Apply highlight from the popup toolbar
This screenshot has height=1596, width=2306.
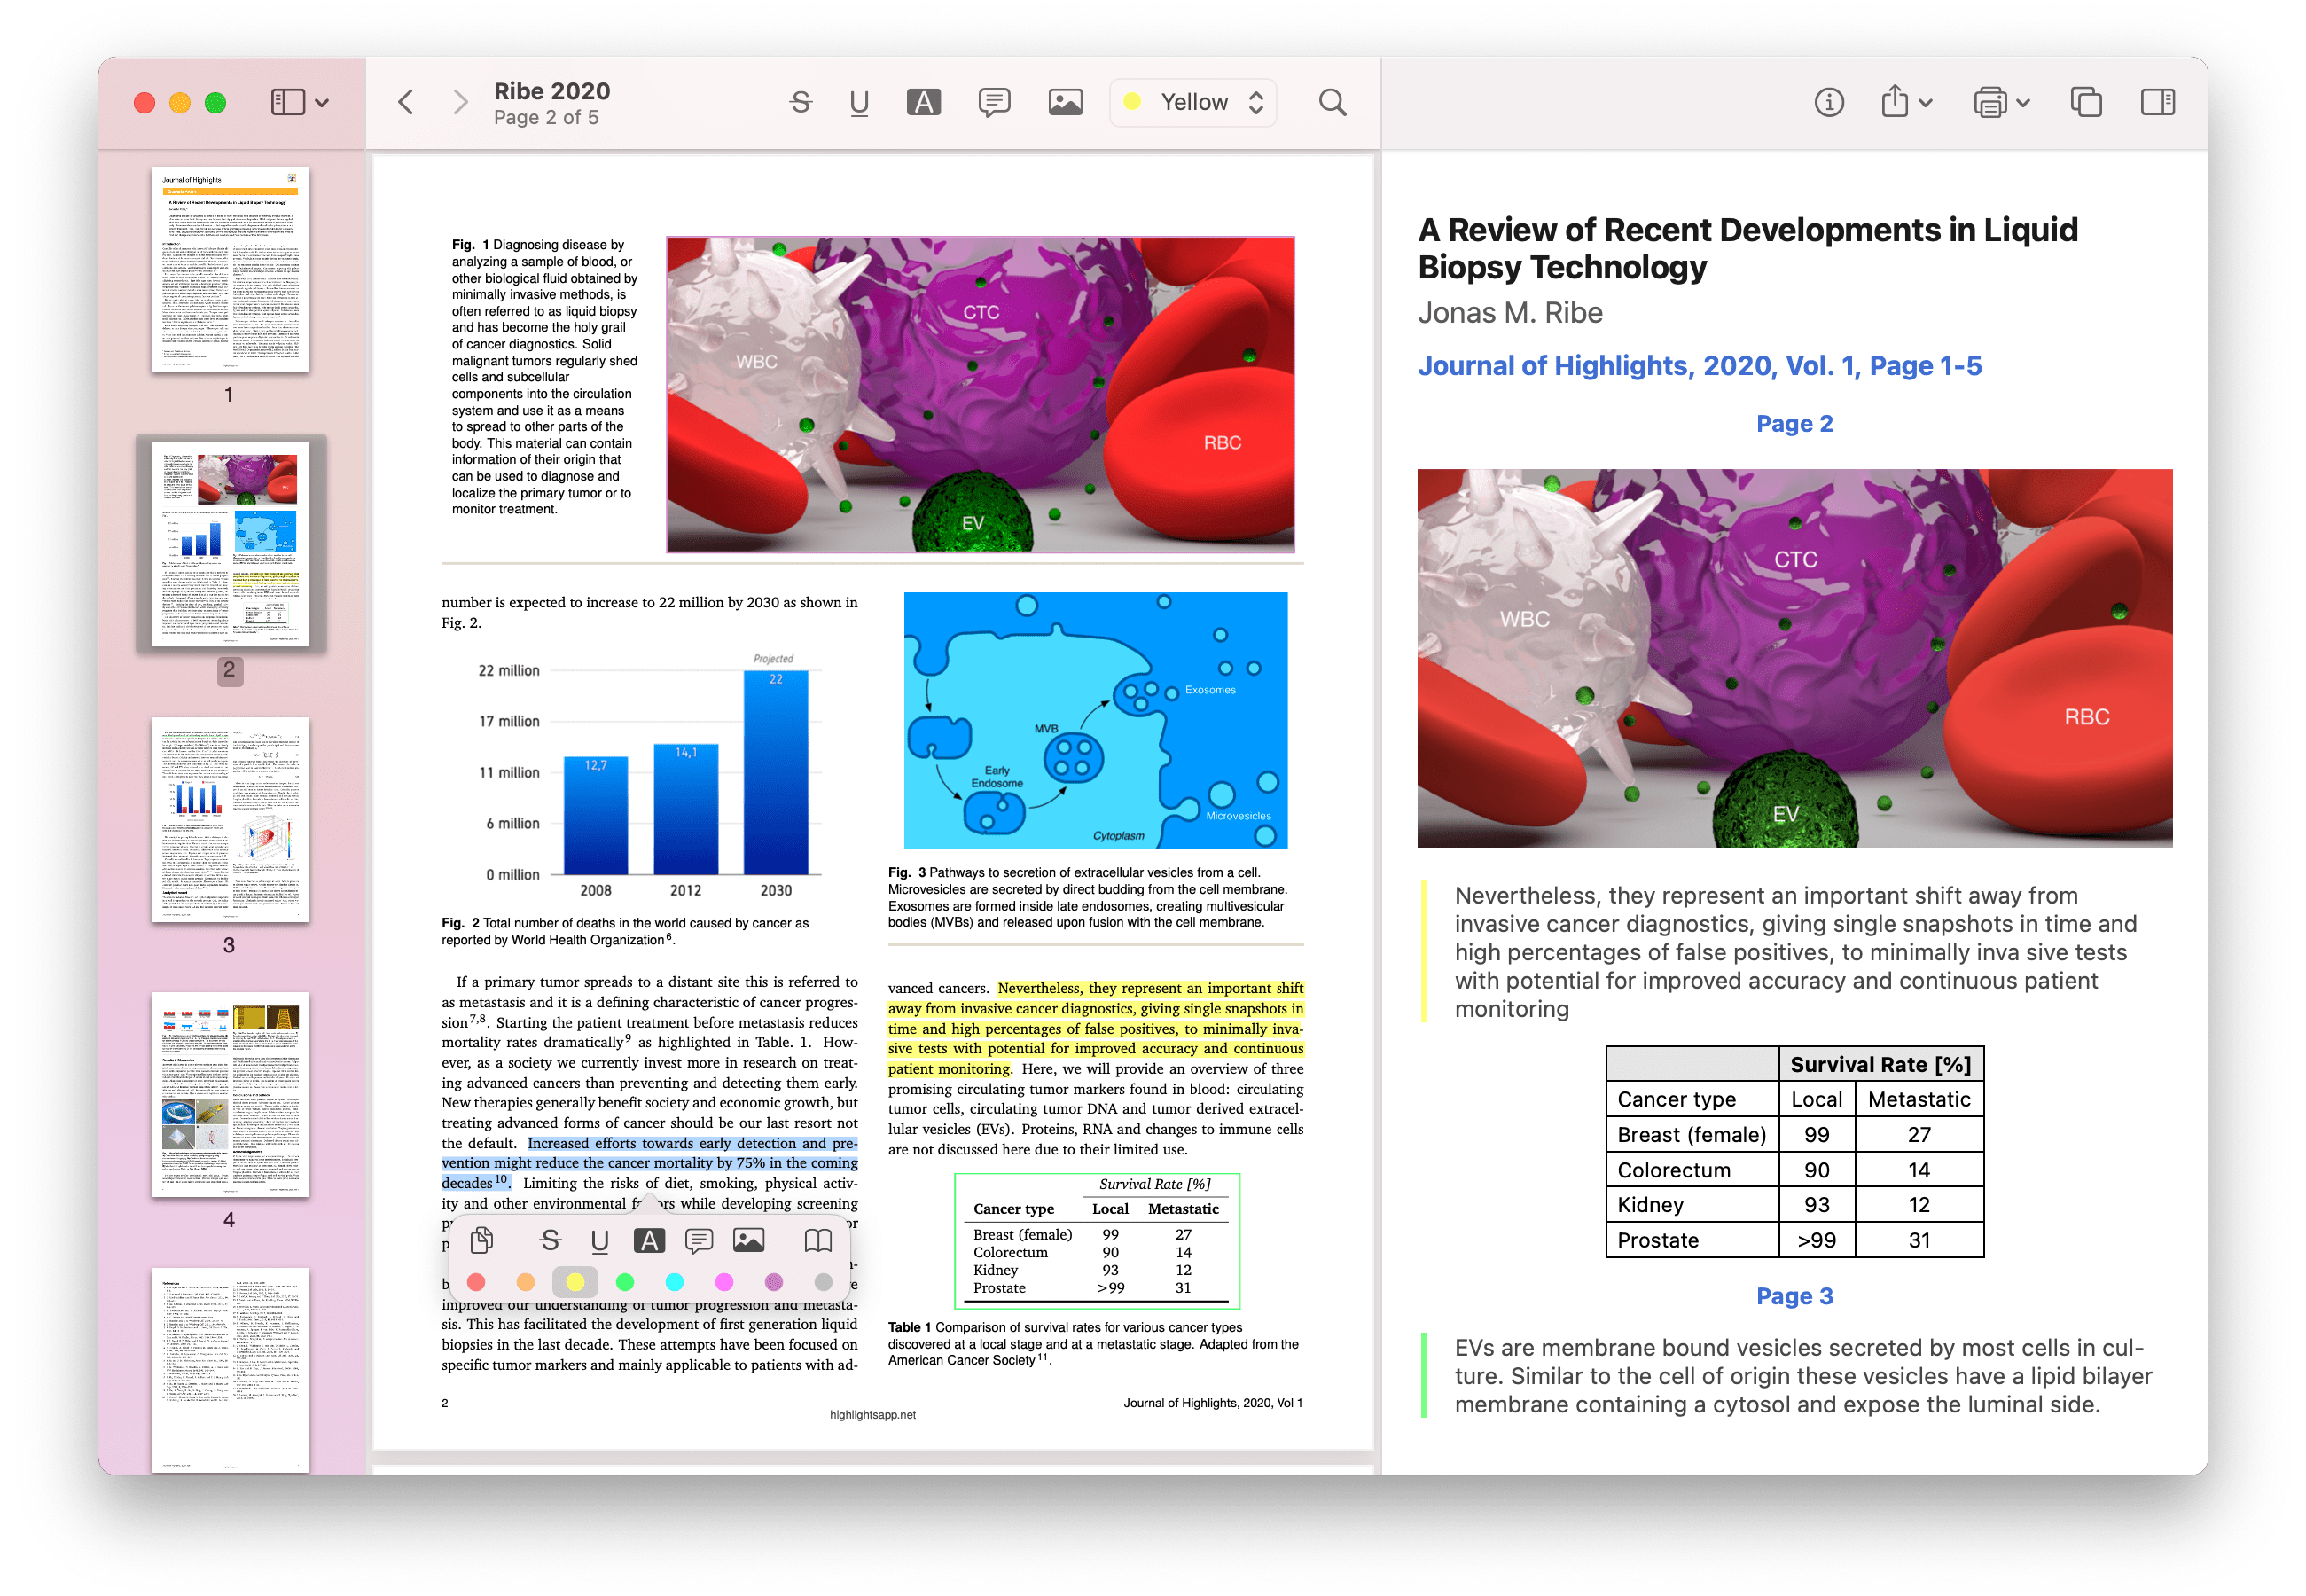[650, 1241]
